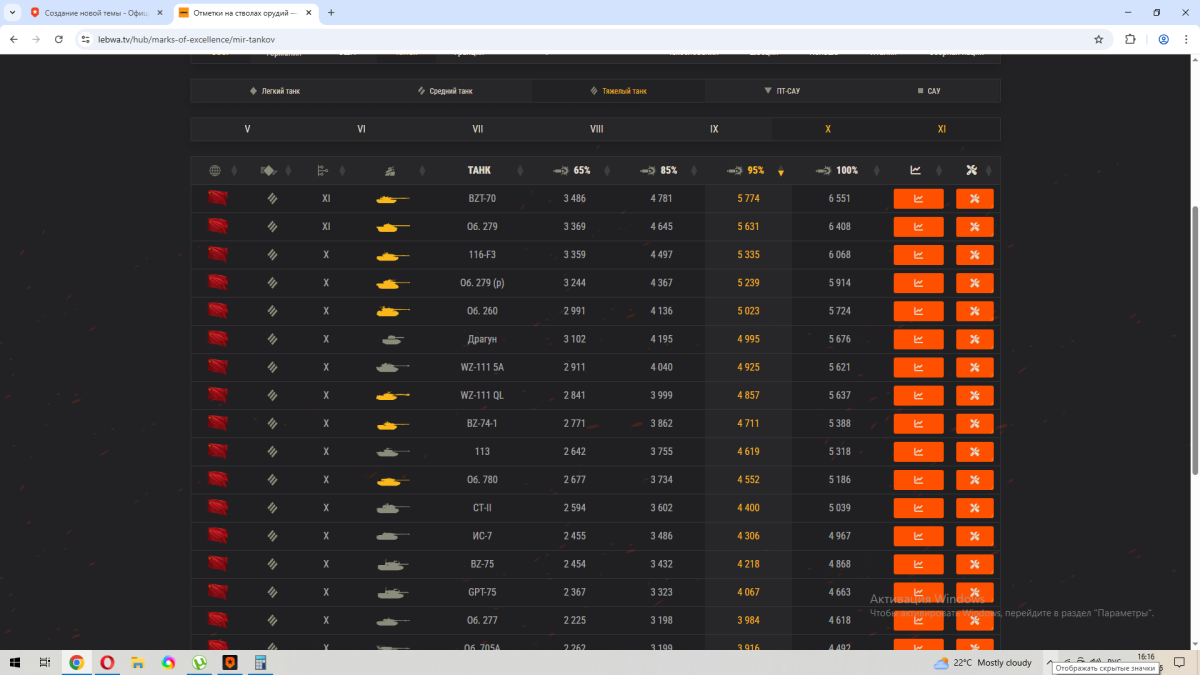Open the chart button for Драгун row
Screen dimensions: 1200x675
tap(918, 339)
